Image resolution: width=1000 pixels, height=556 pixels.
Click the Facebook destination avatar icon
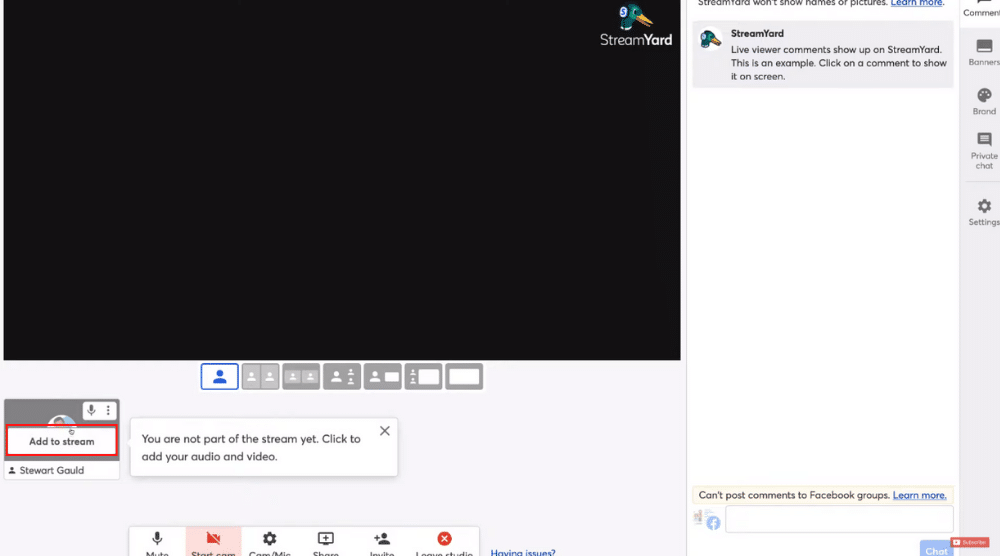coord(707,520)
